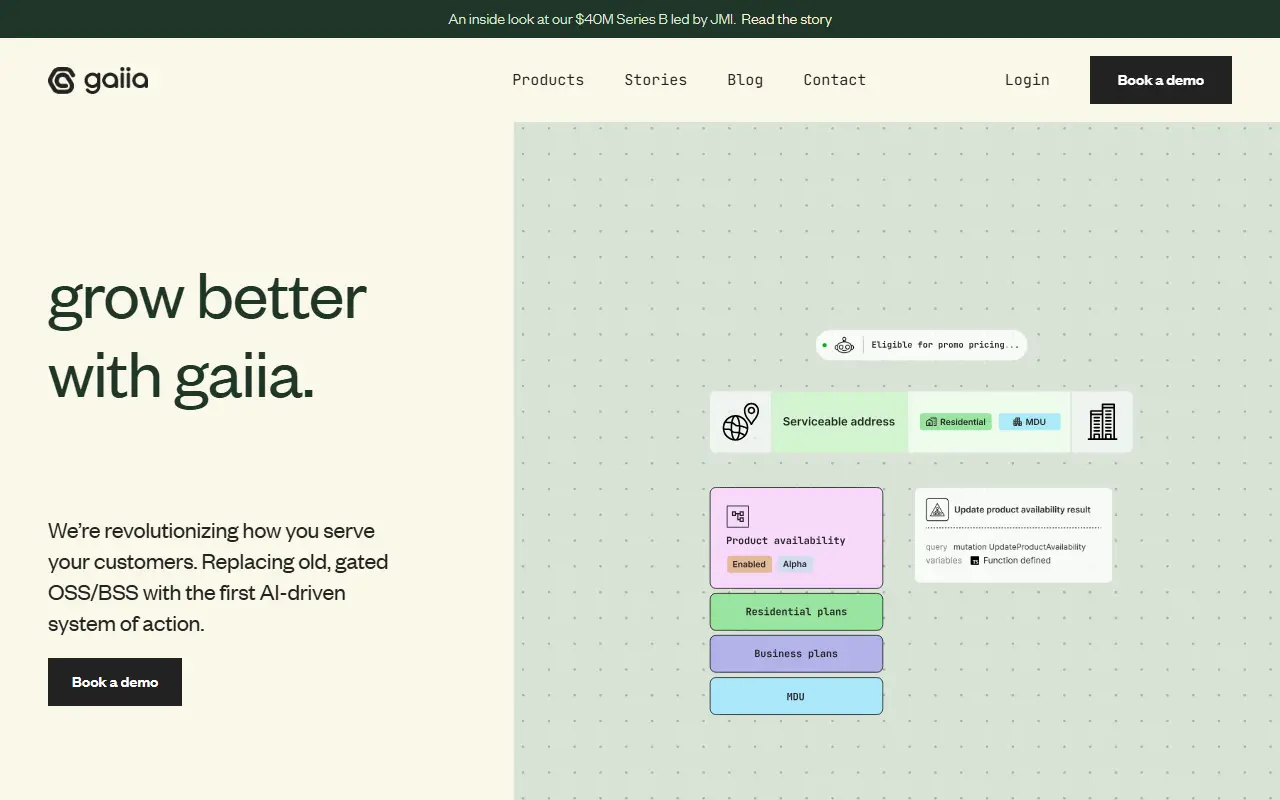Click 'Update product availability result' title

1022,510
